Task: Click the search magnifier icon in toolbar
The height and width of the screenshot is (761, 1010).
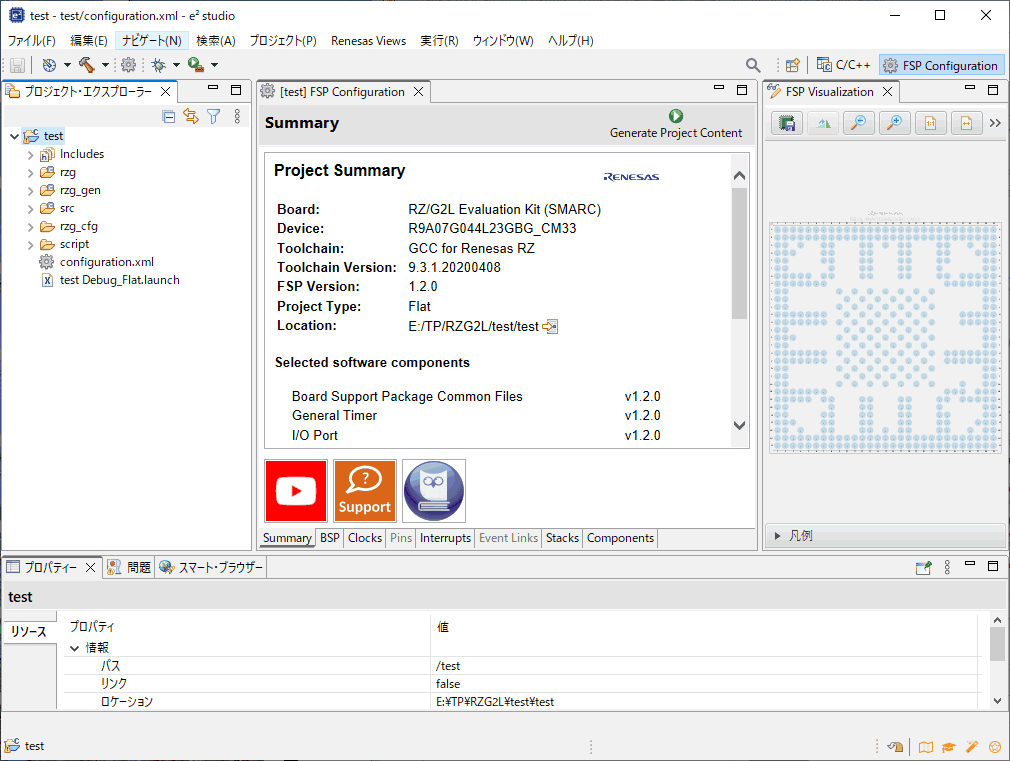Action: coord(753,65)
